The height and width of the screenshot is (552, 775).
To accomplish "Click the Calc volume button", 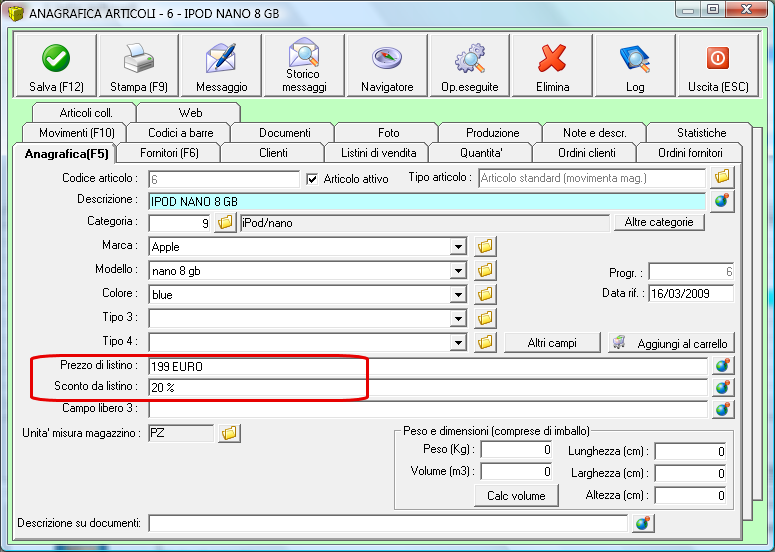I will coord(516,496).
